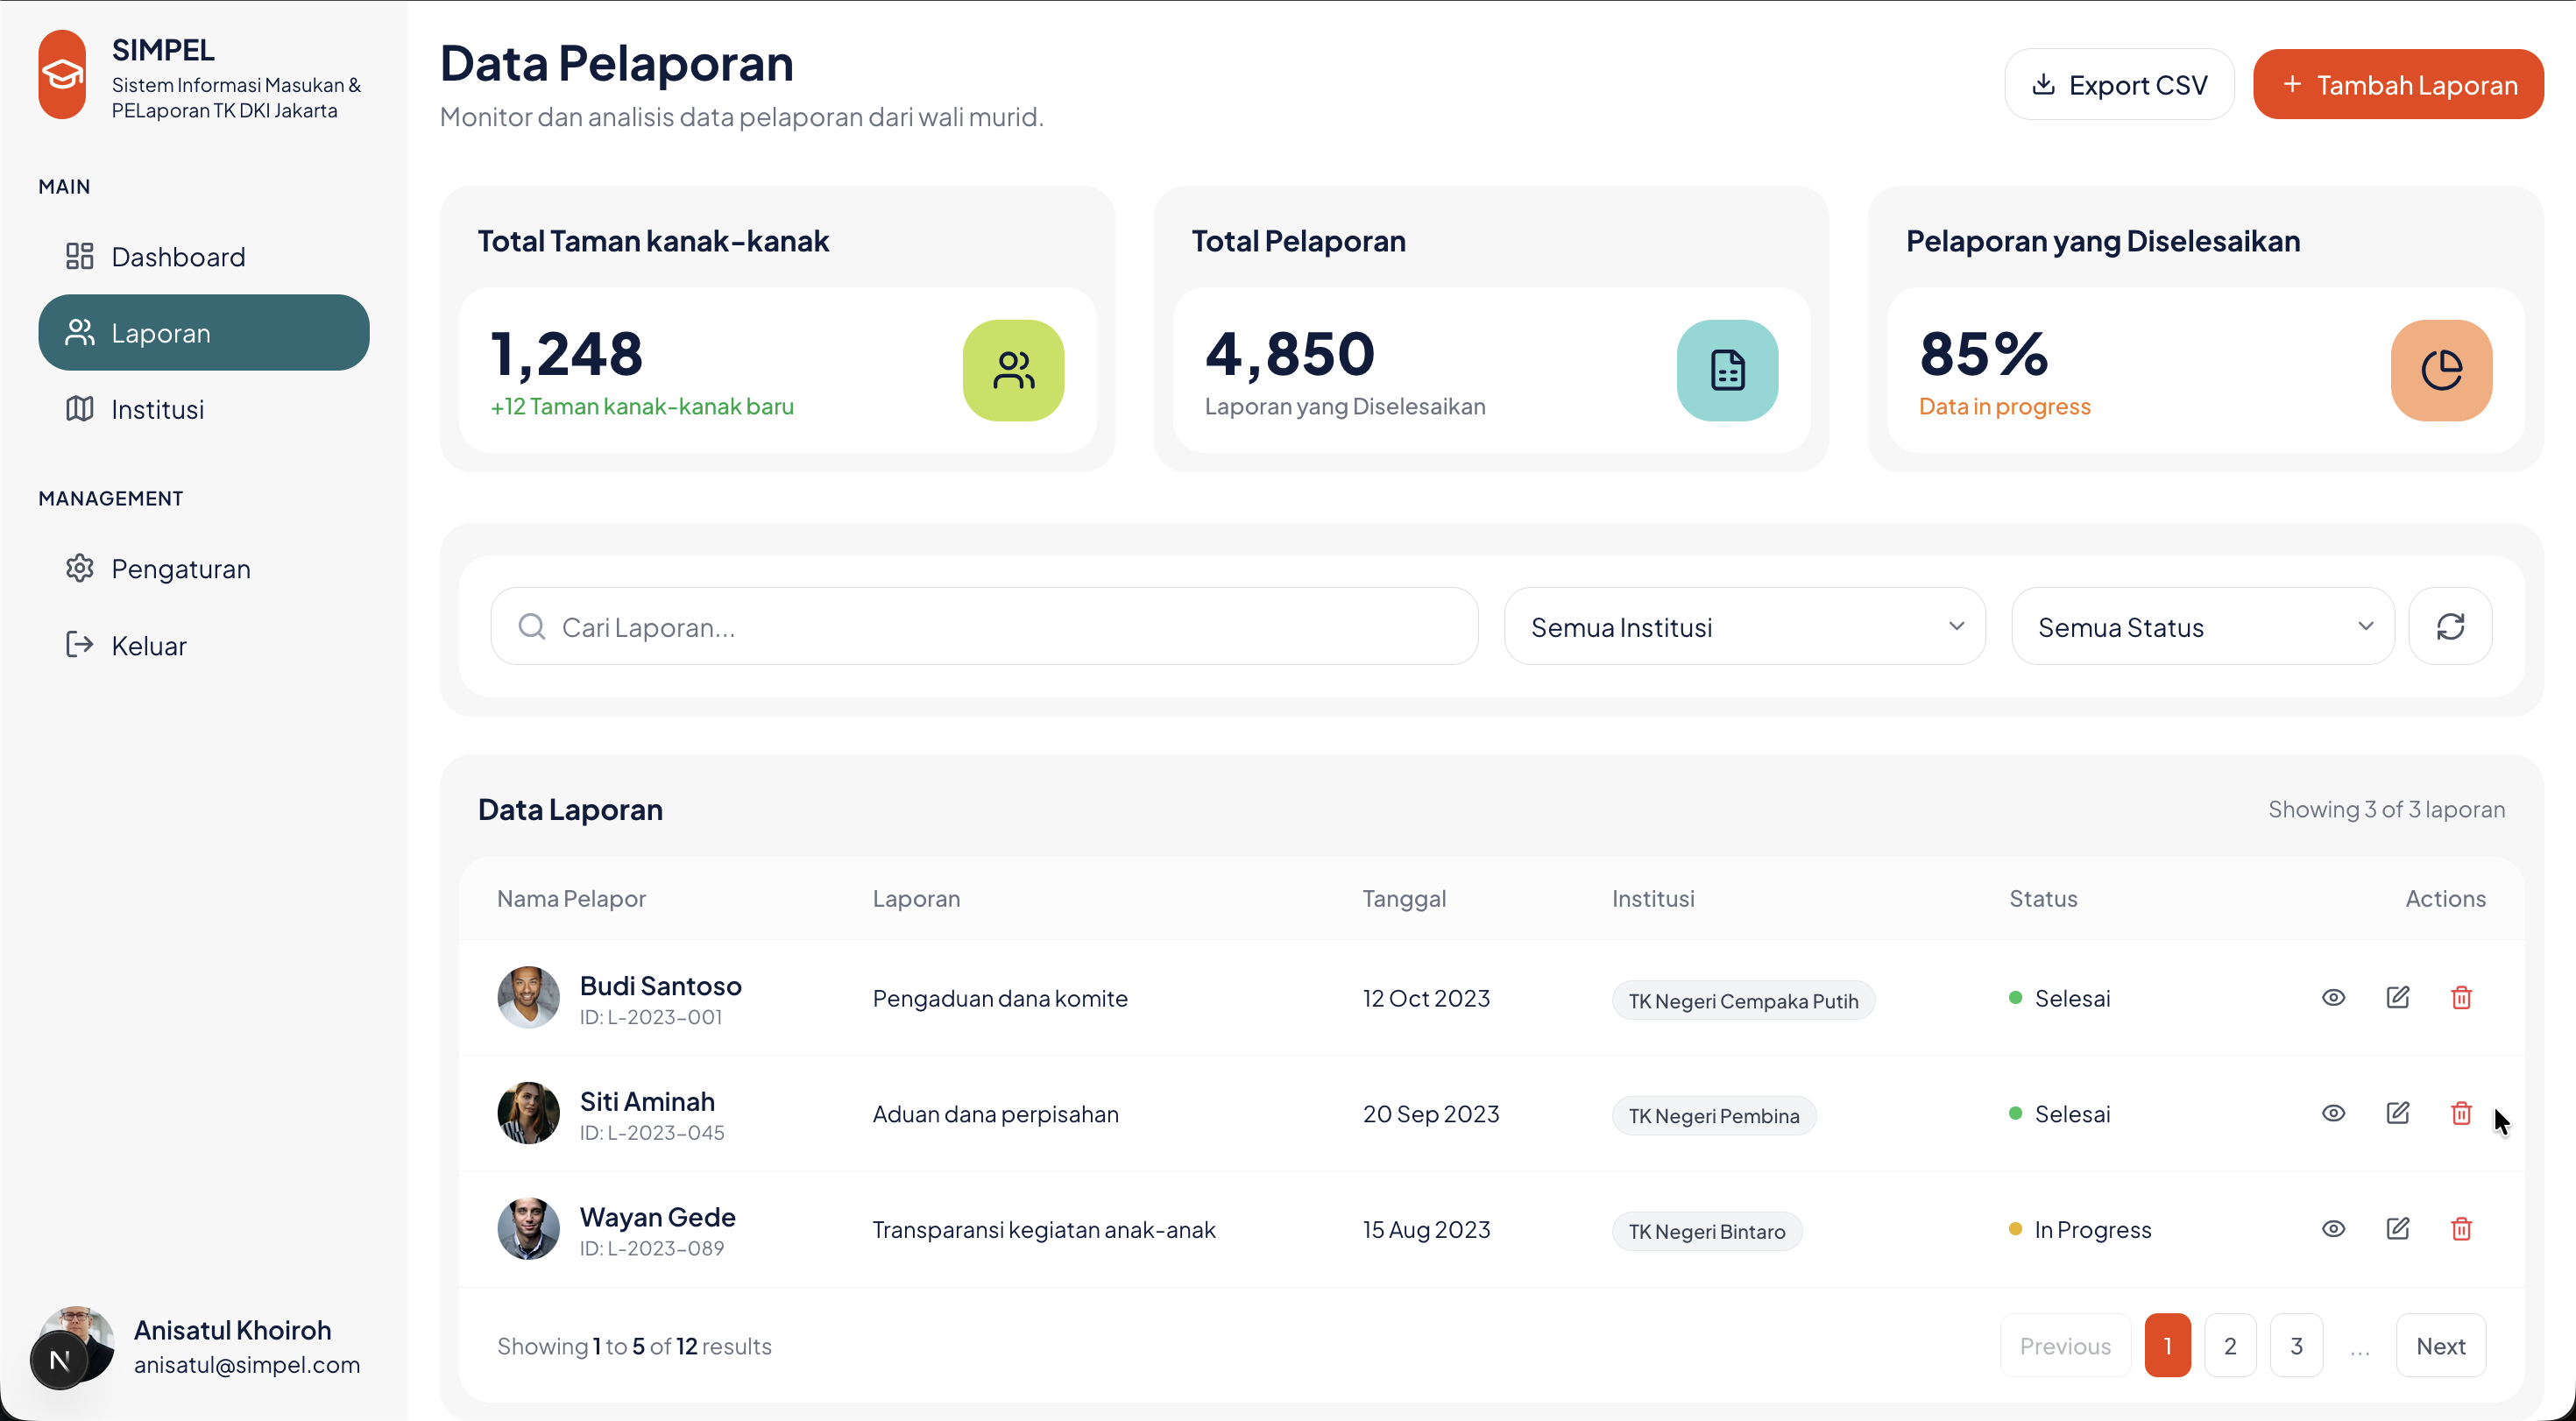View Siti Aminah's report with eye icon
Screen dimensions: 2576x1421
tap(2333, 1113)
